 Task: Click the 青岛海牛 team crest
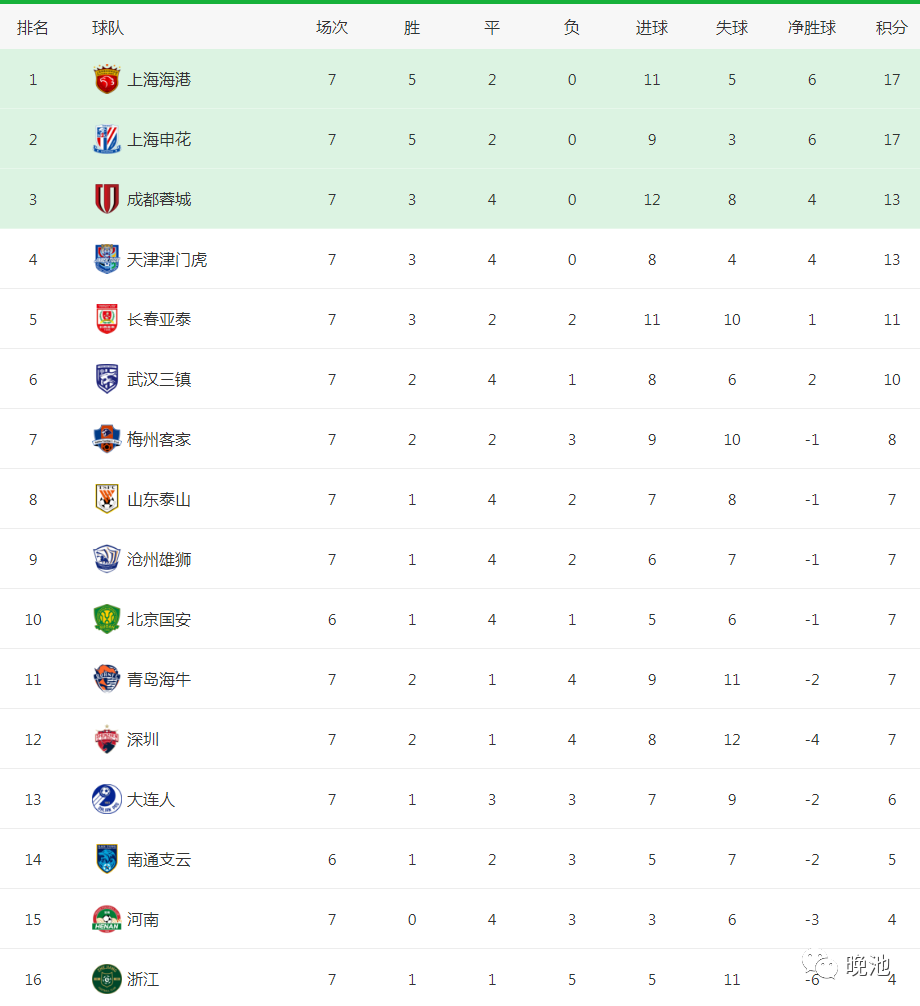coord(106,680)
